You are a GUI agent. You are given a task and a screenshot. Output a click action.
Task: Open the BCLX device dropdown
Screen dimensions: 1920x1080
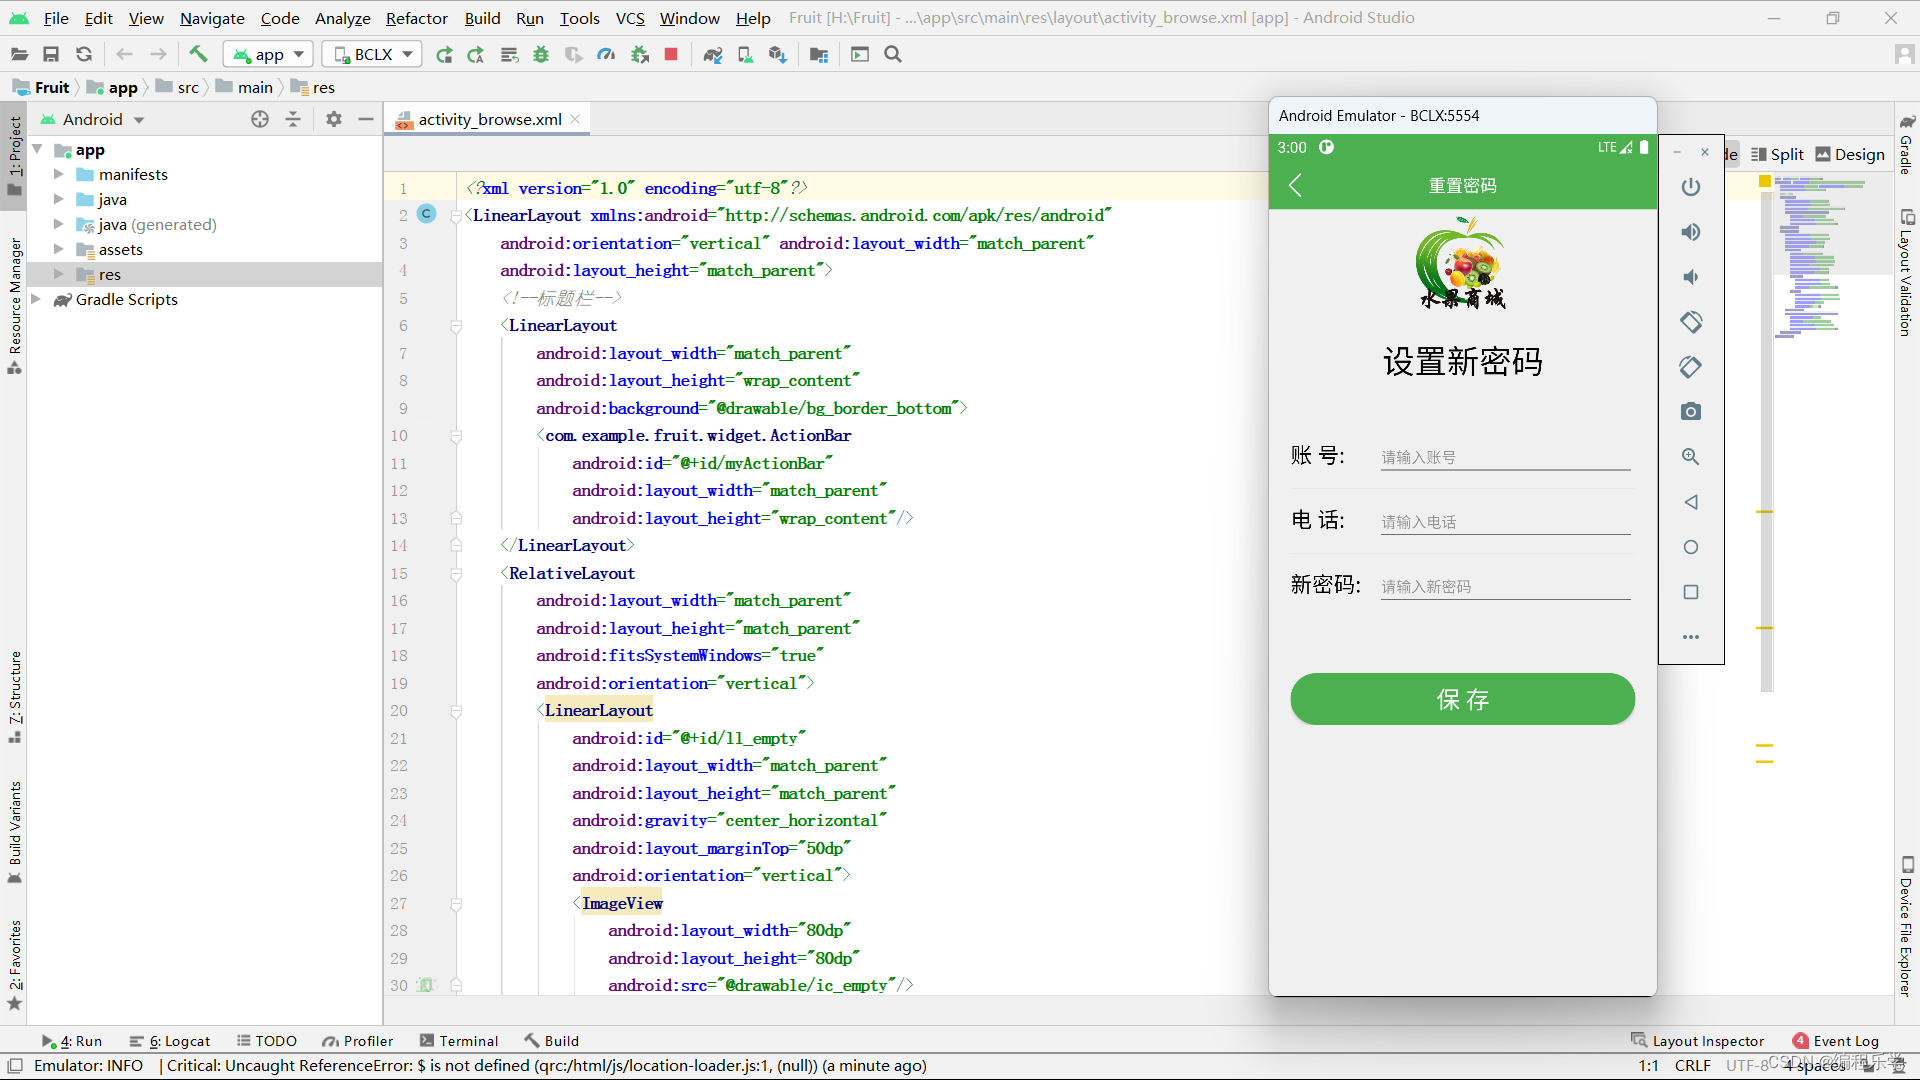coord(372,54)
